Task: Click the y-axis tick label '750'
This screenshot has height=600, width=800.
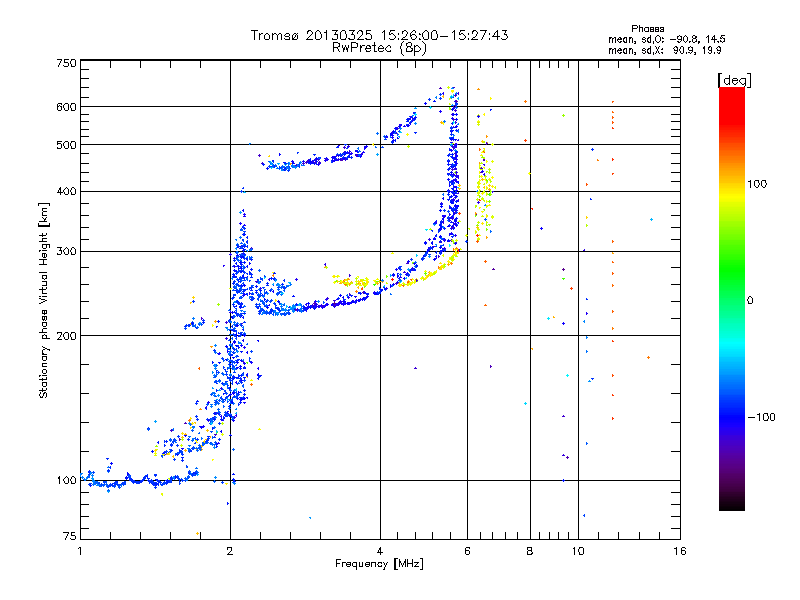Action: [x=66, y=63]
